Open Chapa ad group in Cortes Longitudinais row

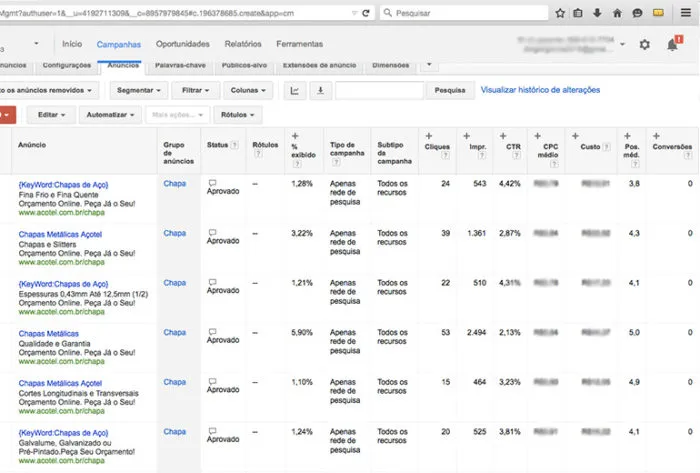[x=175, y=382]
